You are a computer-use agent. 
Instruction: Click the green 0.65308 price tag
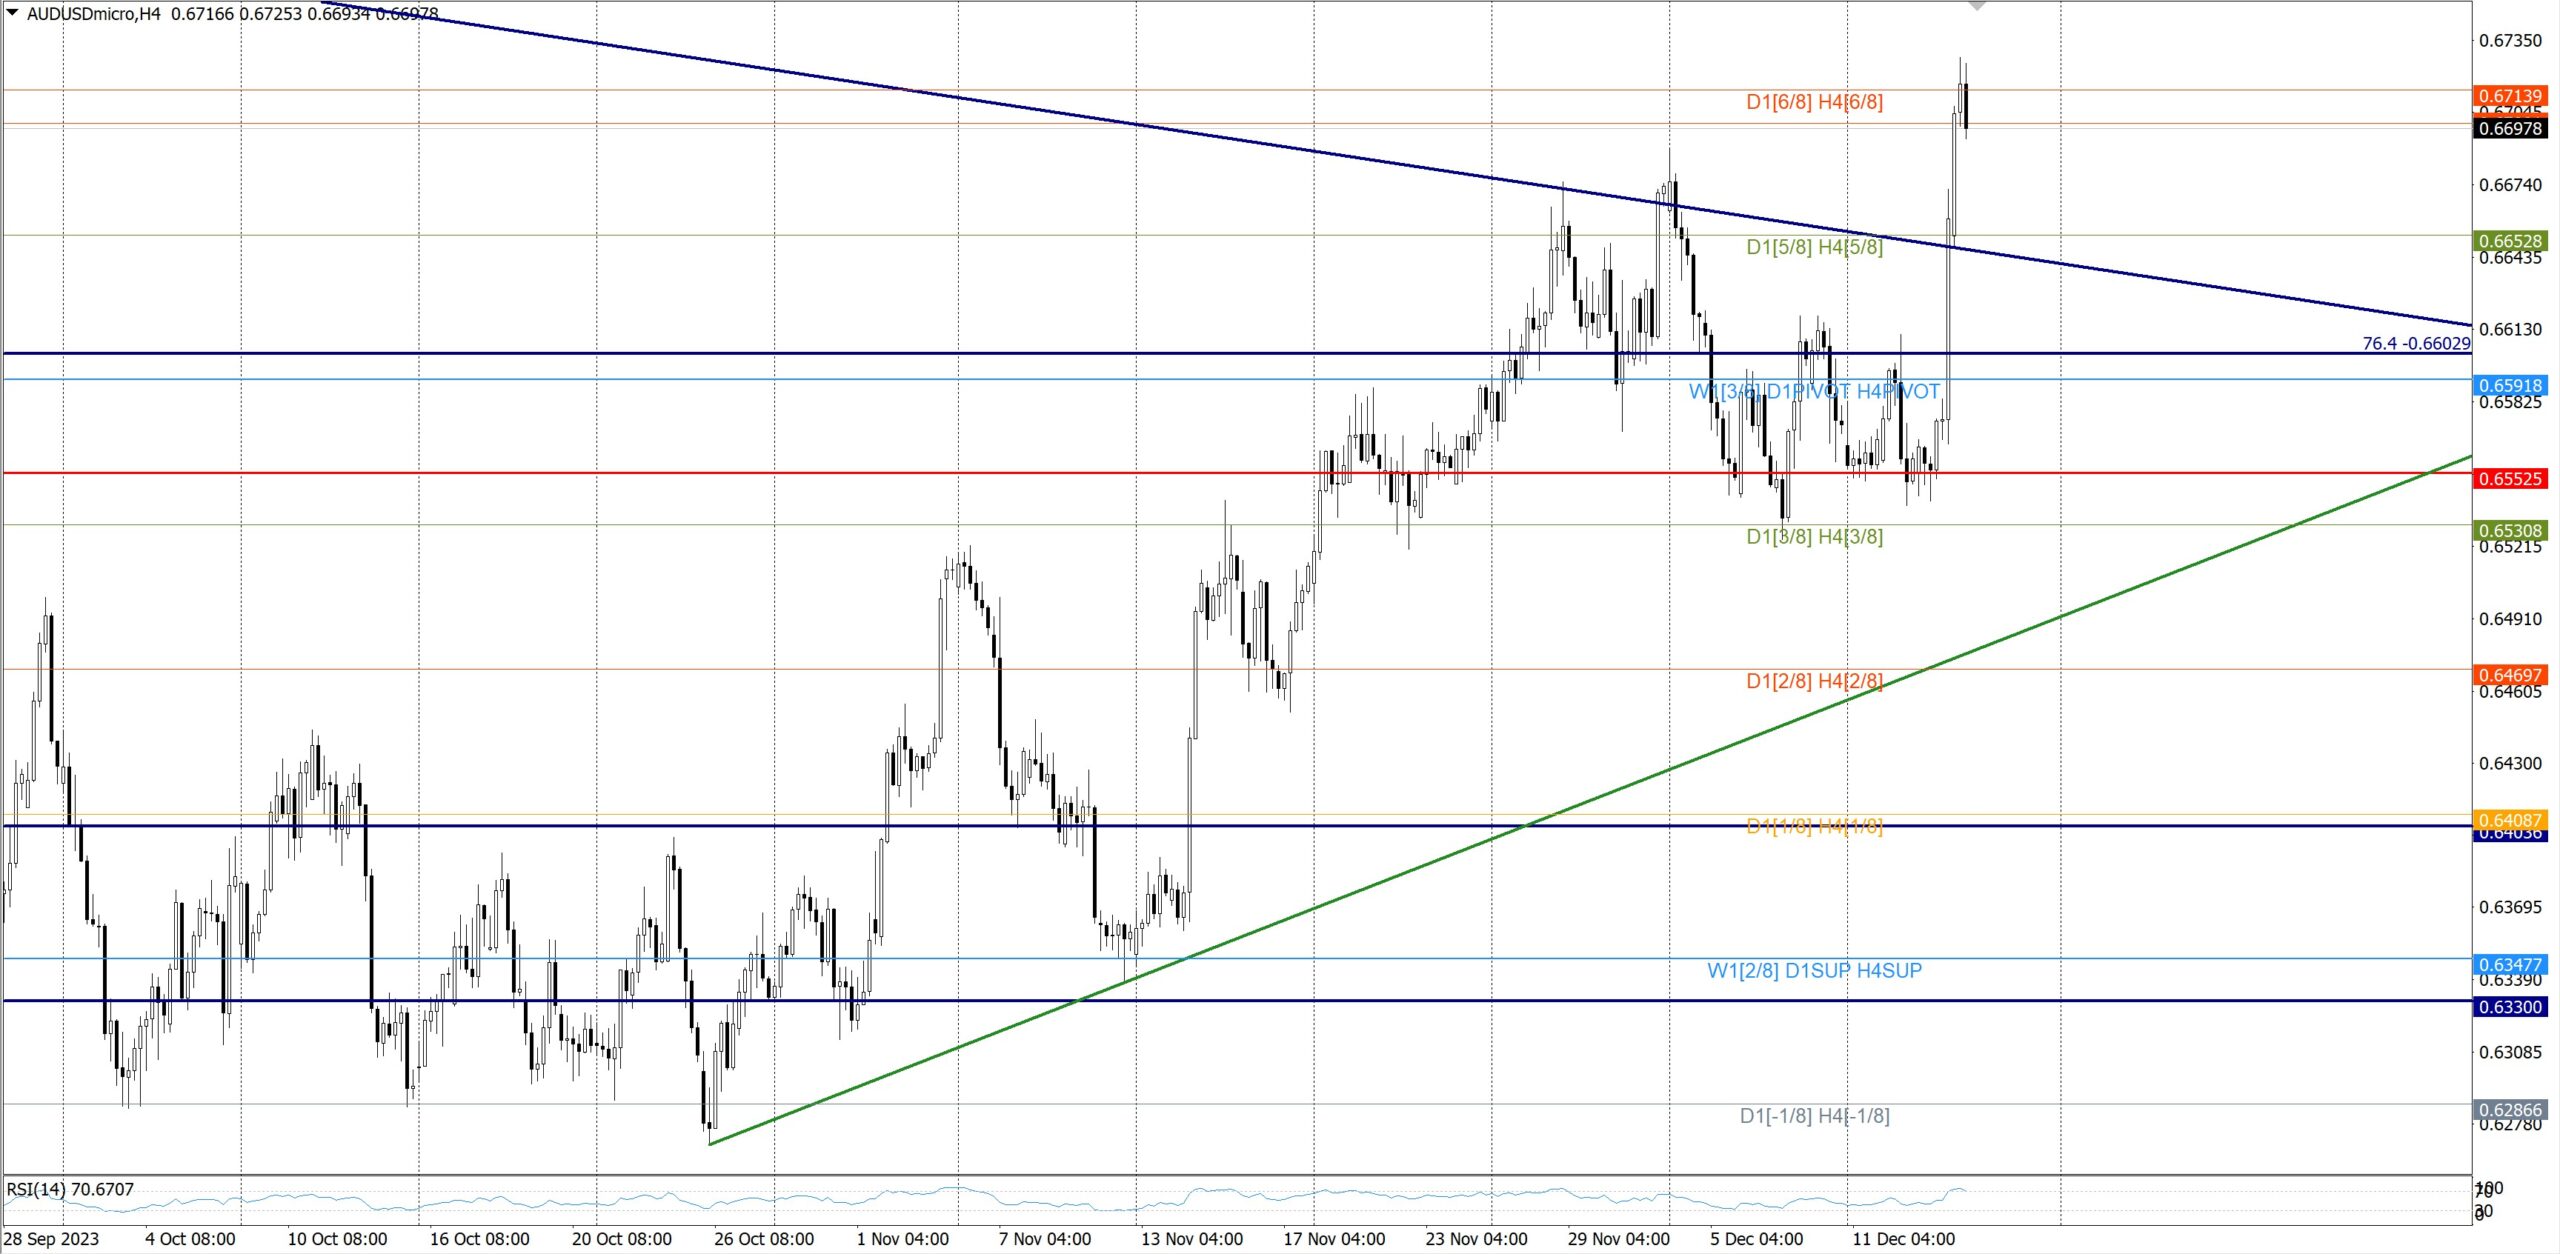pyautogui.click(x=2510, y=530)
